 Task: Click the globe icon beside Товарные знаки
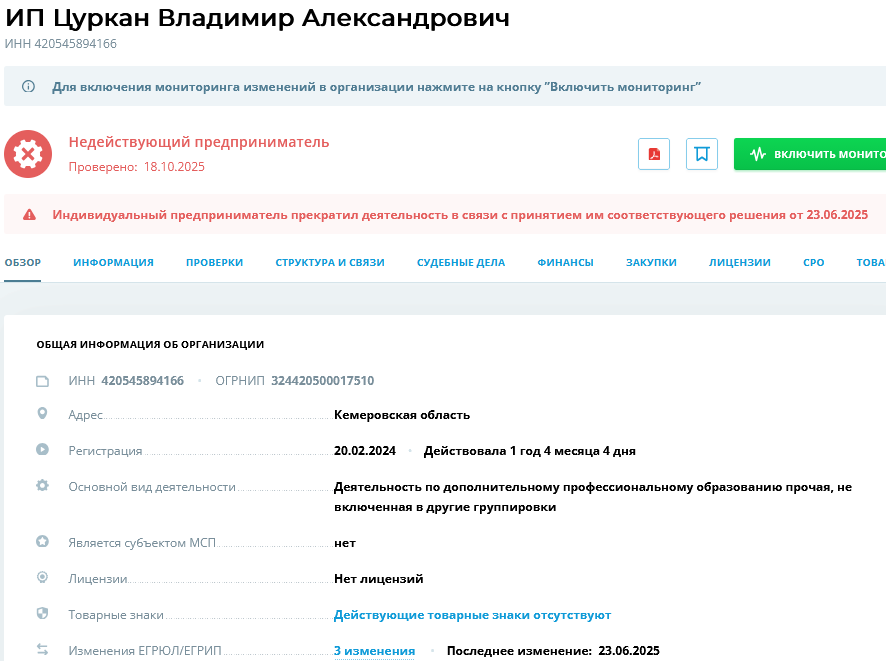(x=41, y=612)
